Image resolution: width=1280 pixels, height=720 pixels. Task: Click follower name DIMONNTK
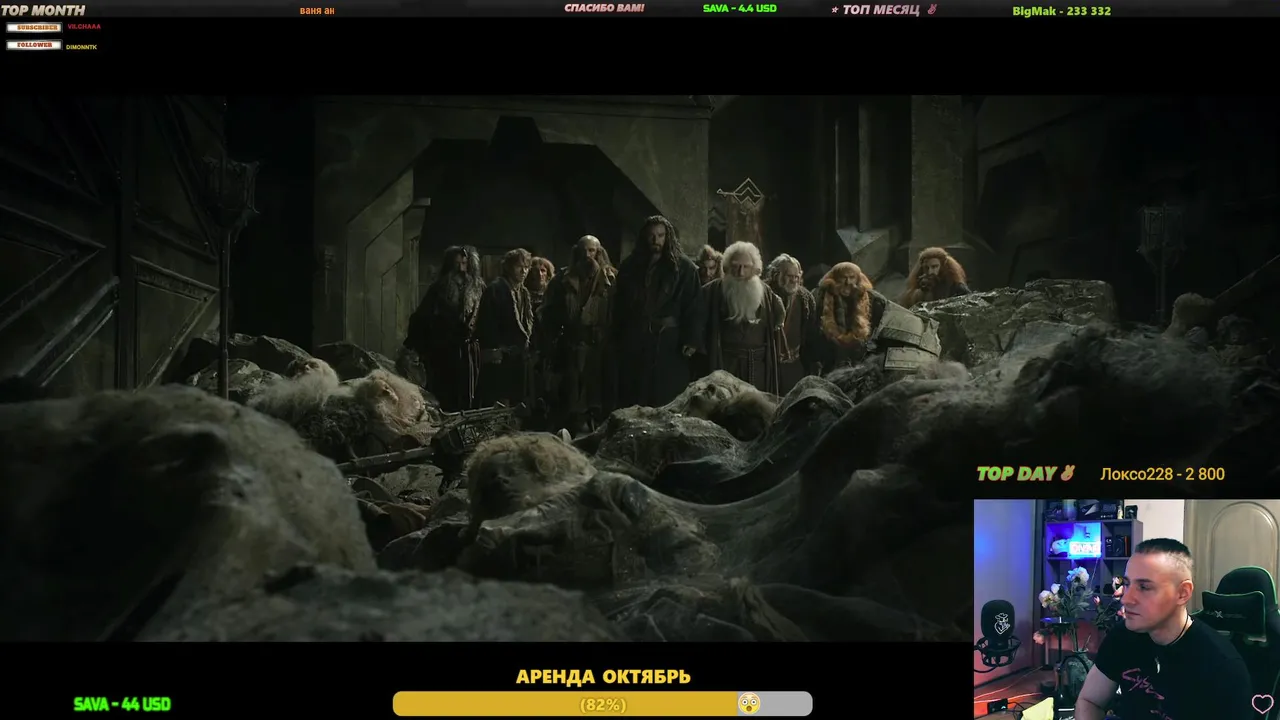(x=82, y=47)
